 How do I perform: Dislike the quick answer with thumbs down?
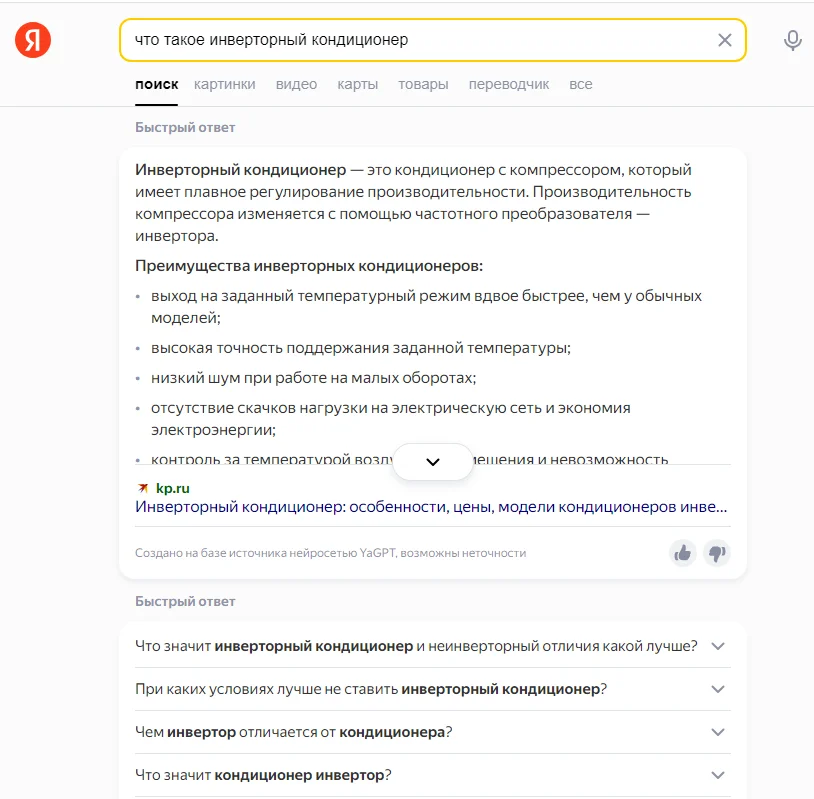717,552
